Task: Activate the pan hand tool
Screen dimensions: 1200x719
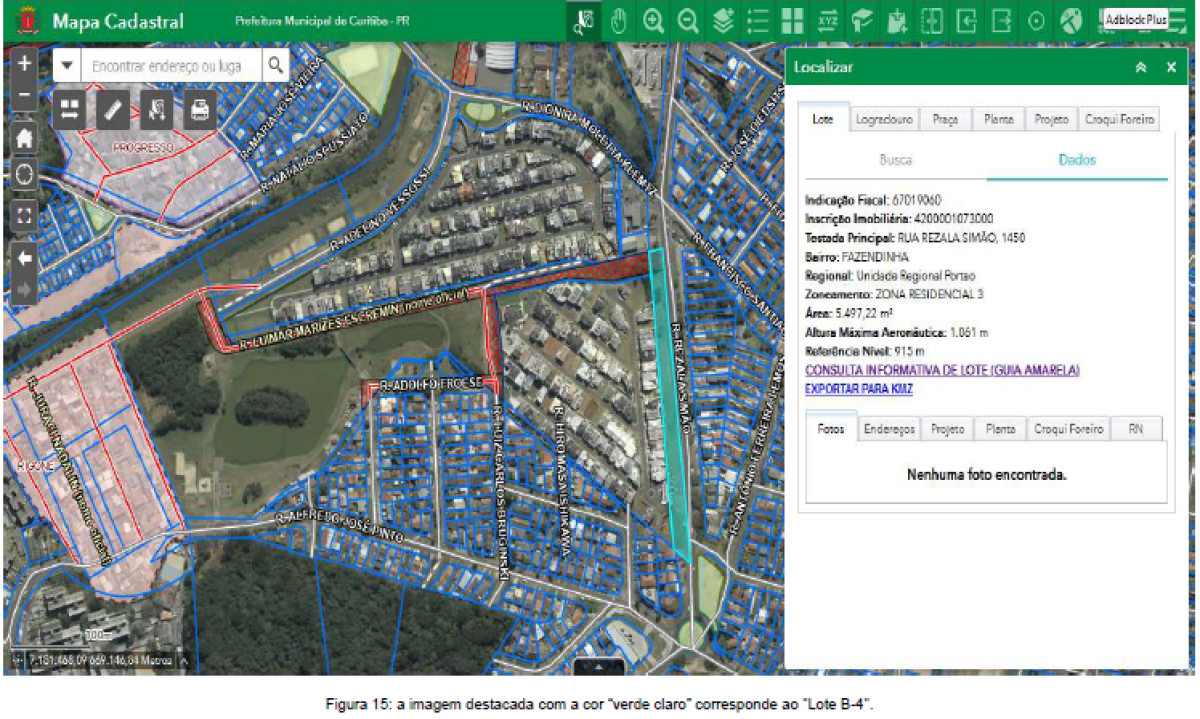Action: click(619, 21)
